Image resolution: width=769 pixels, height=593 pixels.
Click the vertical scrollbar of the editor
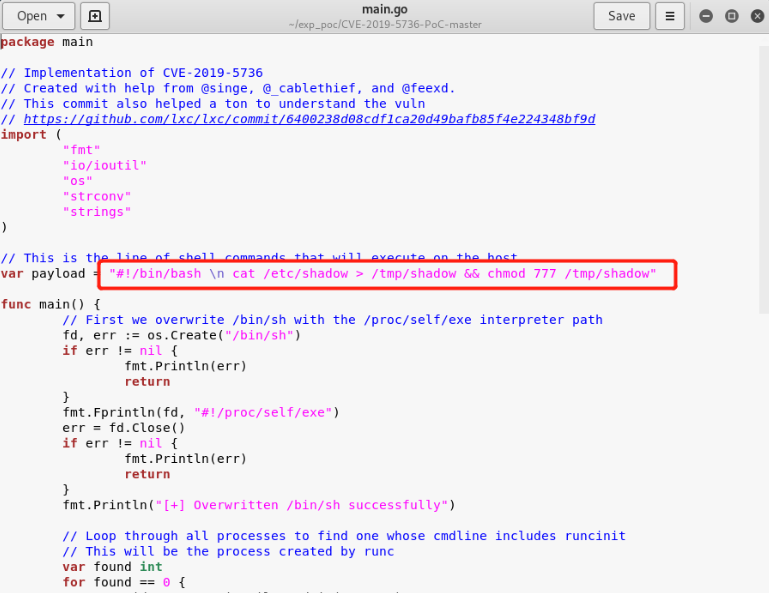(x=764, y=180)
